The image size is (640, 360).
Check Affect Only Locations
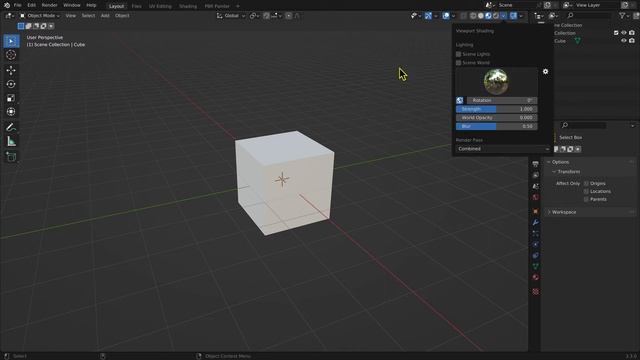click(587, 191)
